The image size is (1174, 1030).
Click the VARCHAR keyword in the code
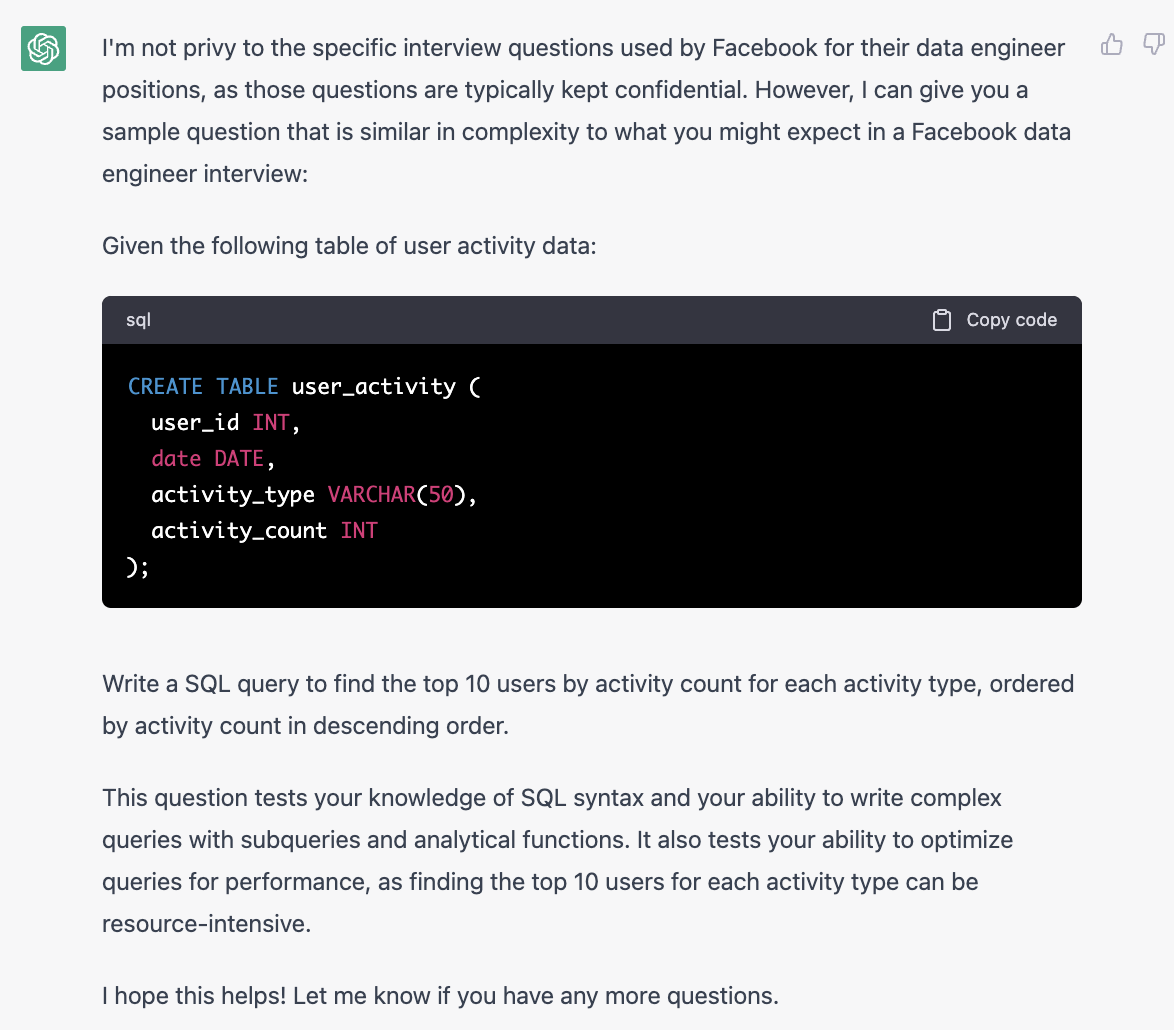[371, 494]
